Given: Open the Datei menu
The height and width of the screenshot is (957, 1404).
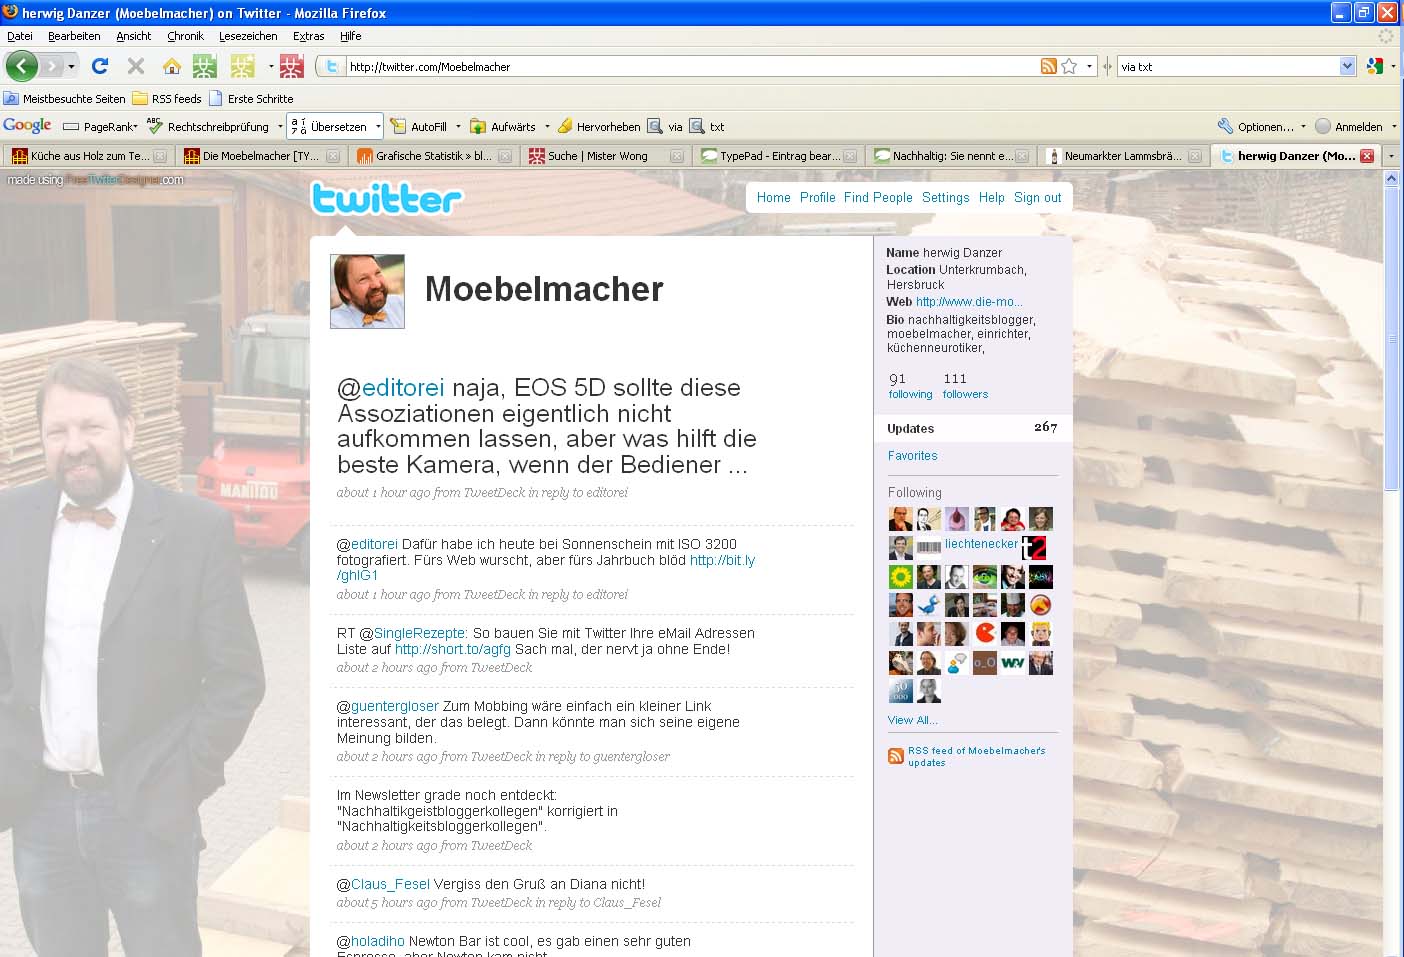Looking at the screenshot, I should [20, 36].
